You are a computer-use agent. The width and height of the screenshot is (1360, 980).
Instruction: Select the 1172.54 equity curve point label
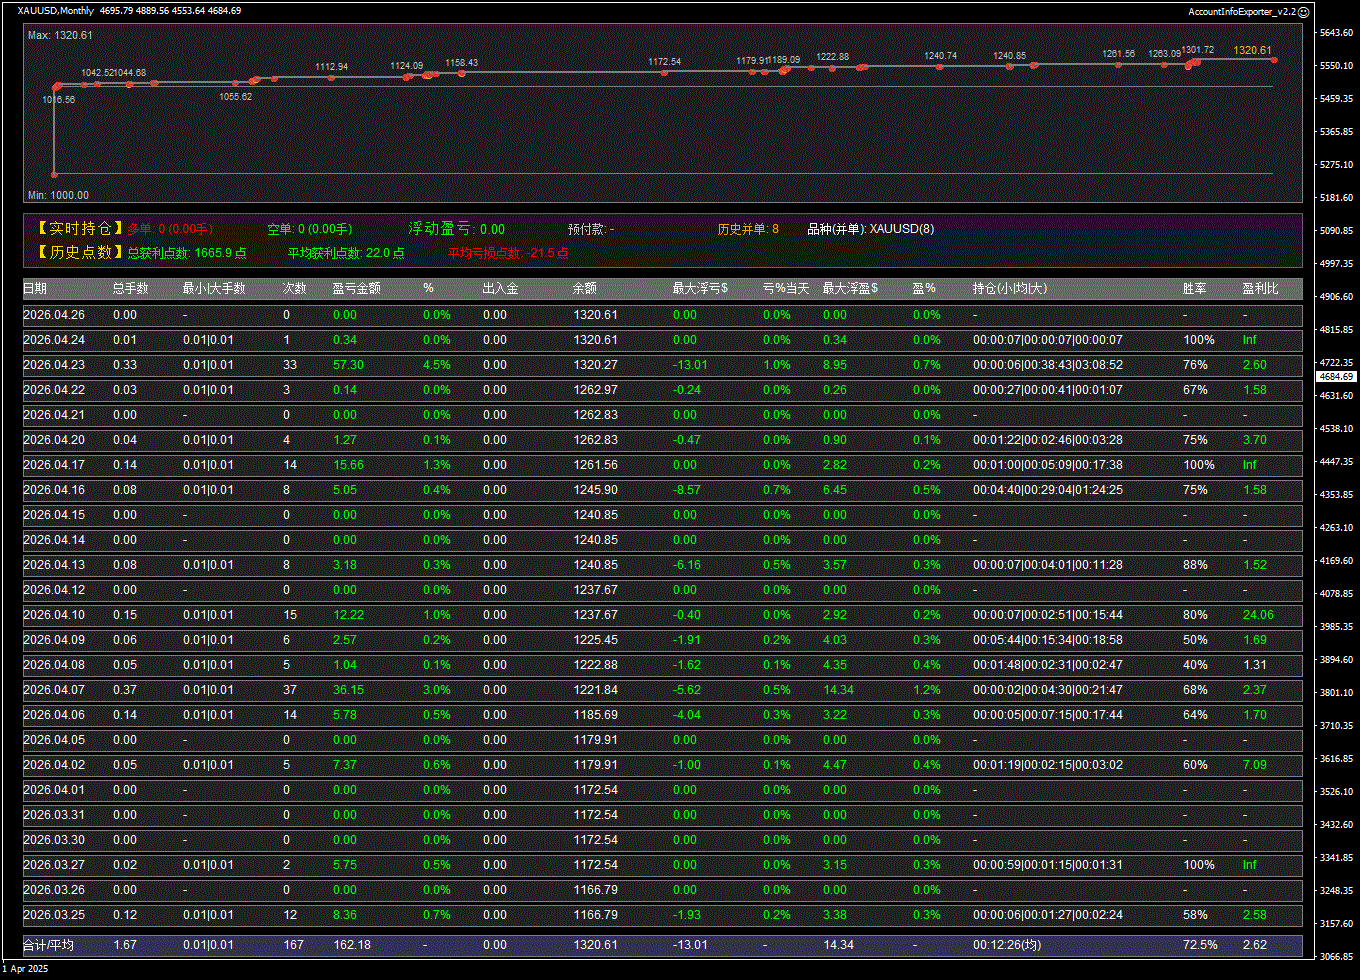tap(664, 62)
